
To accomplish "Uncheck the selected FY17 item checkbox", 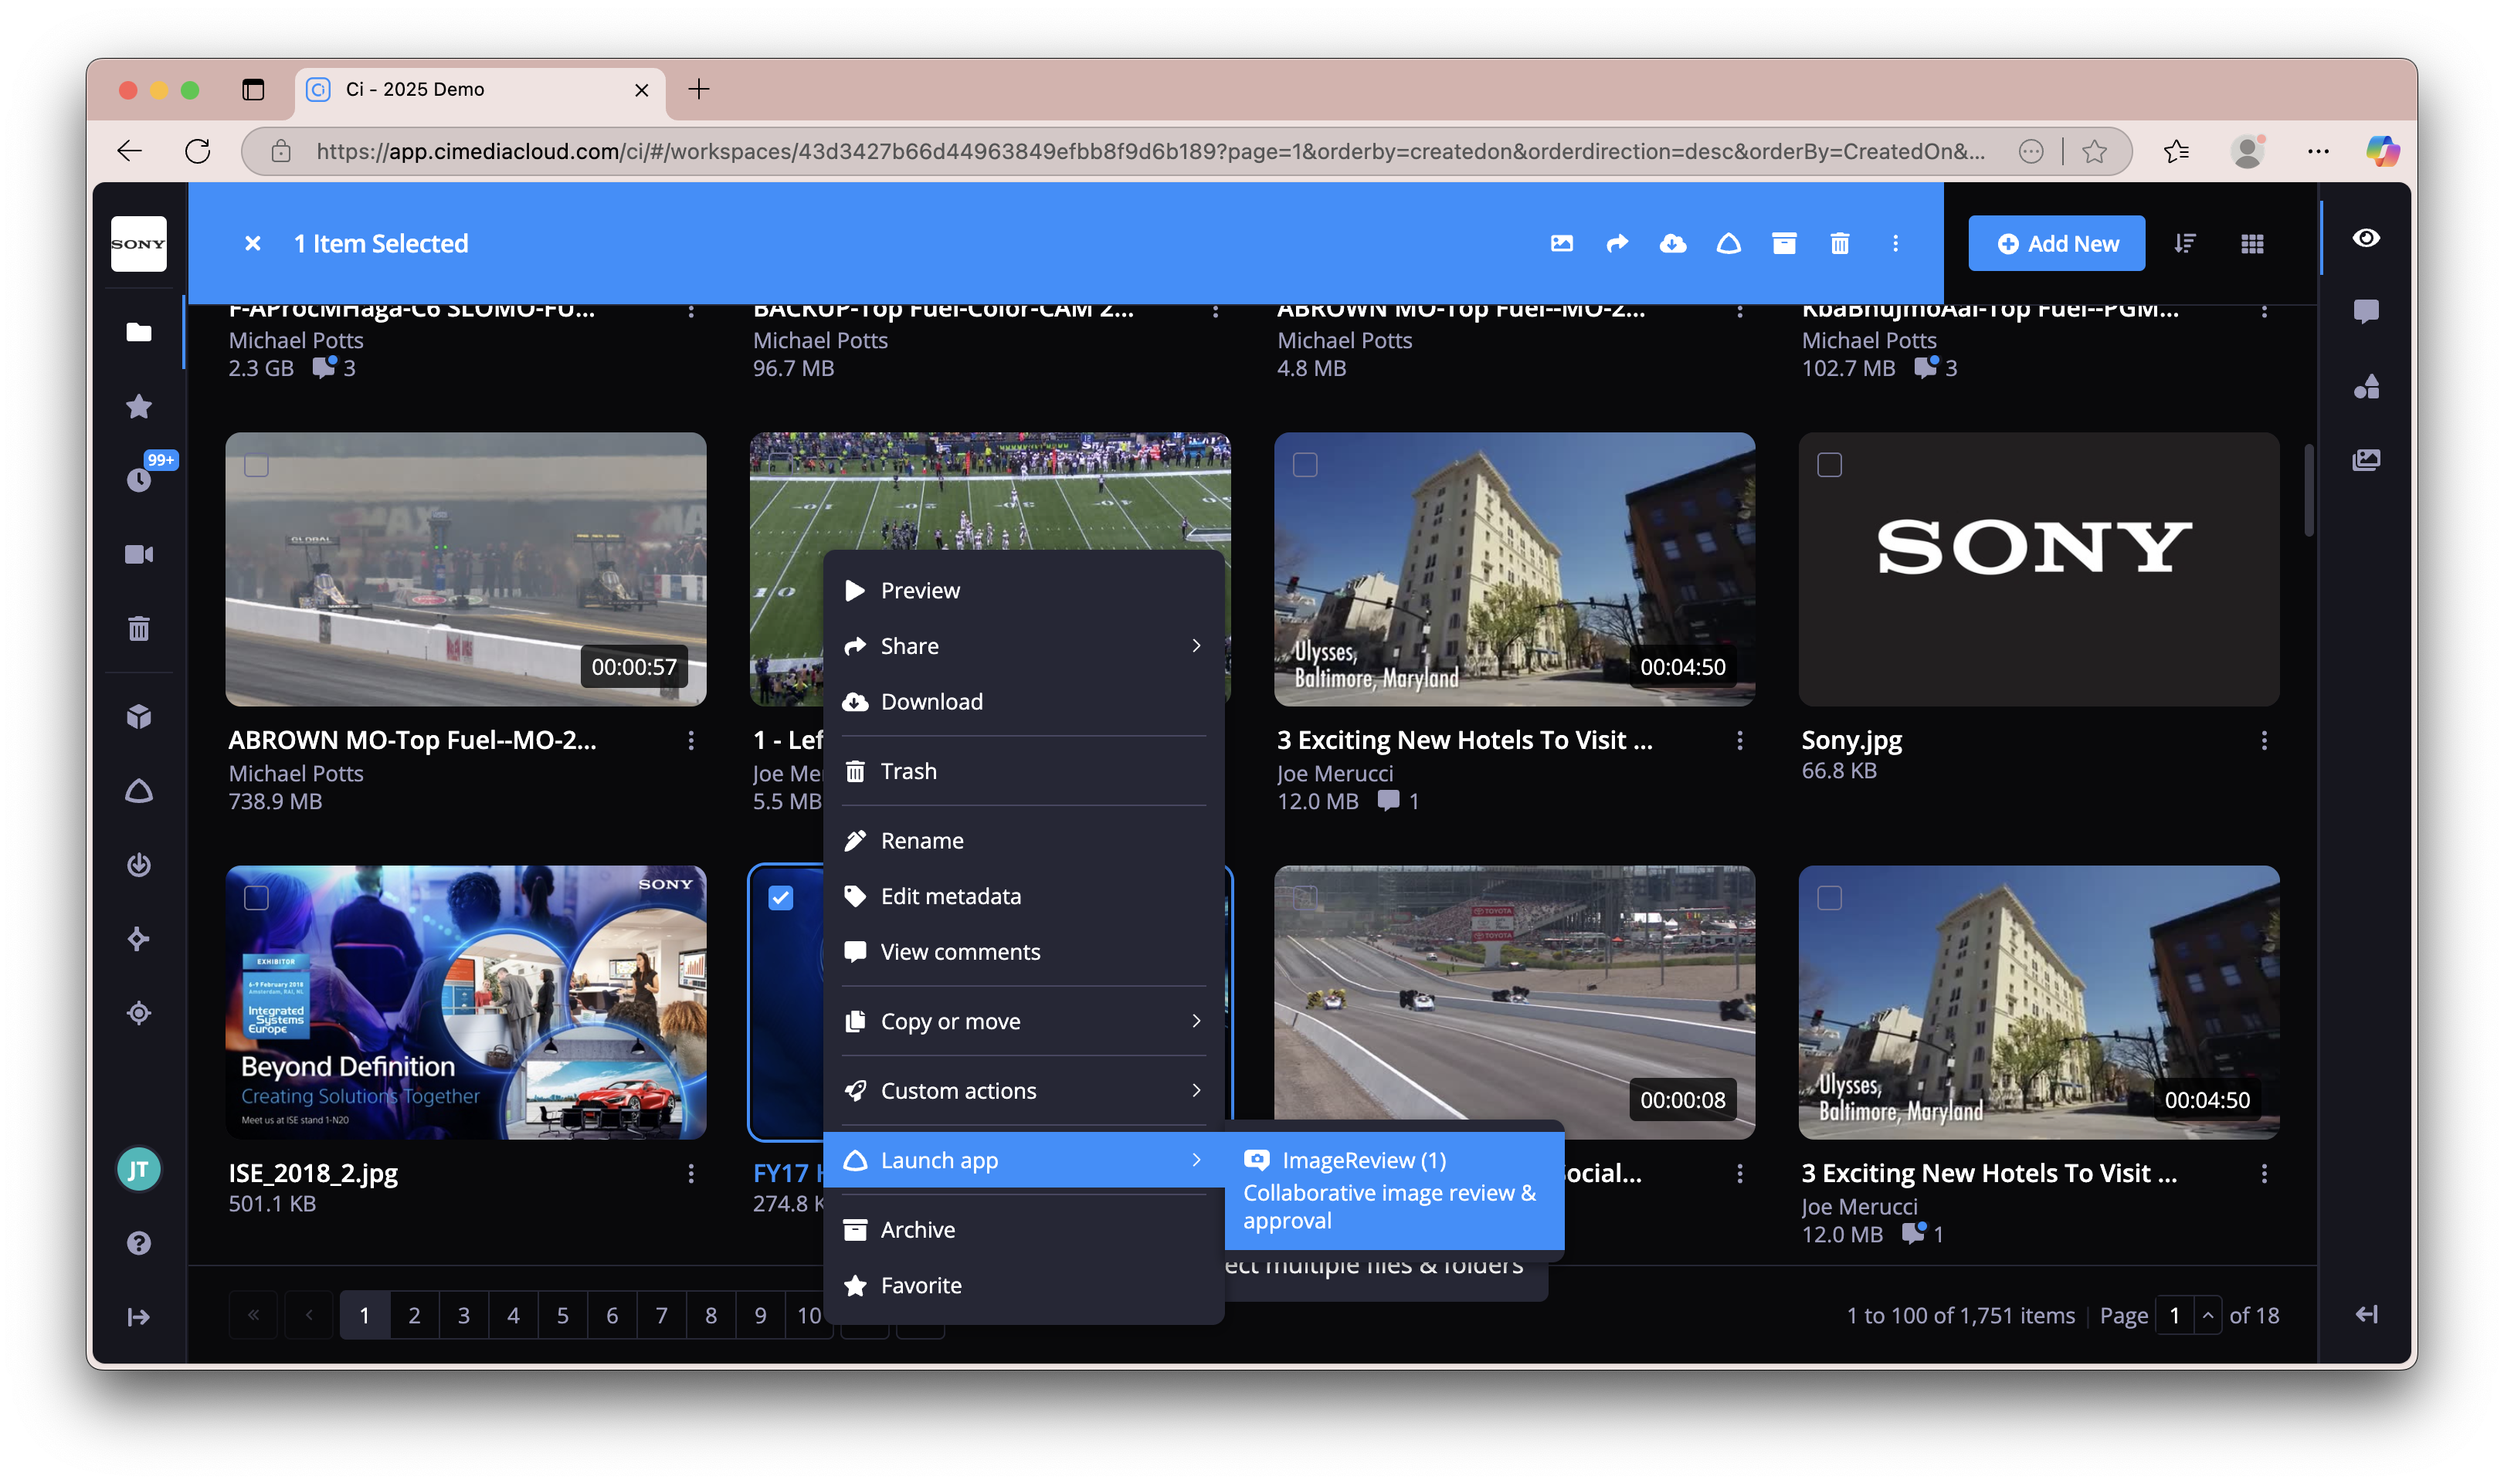I will pyautogui.click(x=781, y=898).
